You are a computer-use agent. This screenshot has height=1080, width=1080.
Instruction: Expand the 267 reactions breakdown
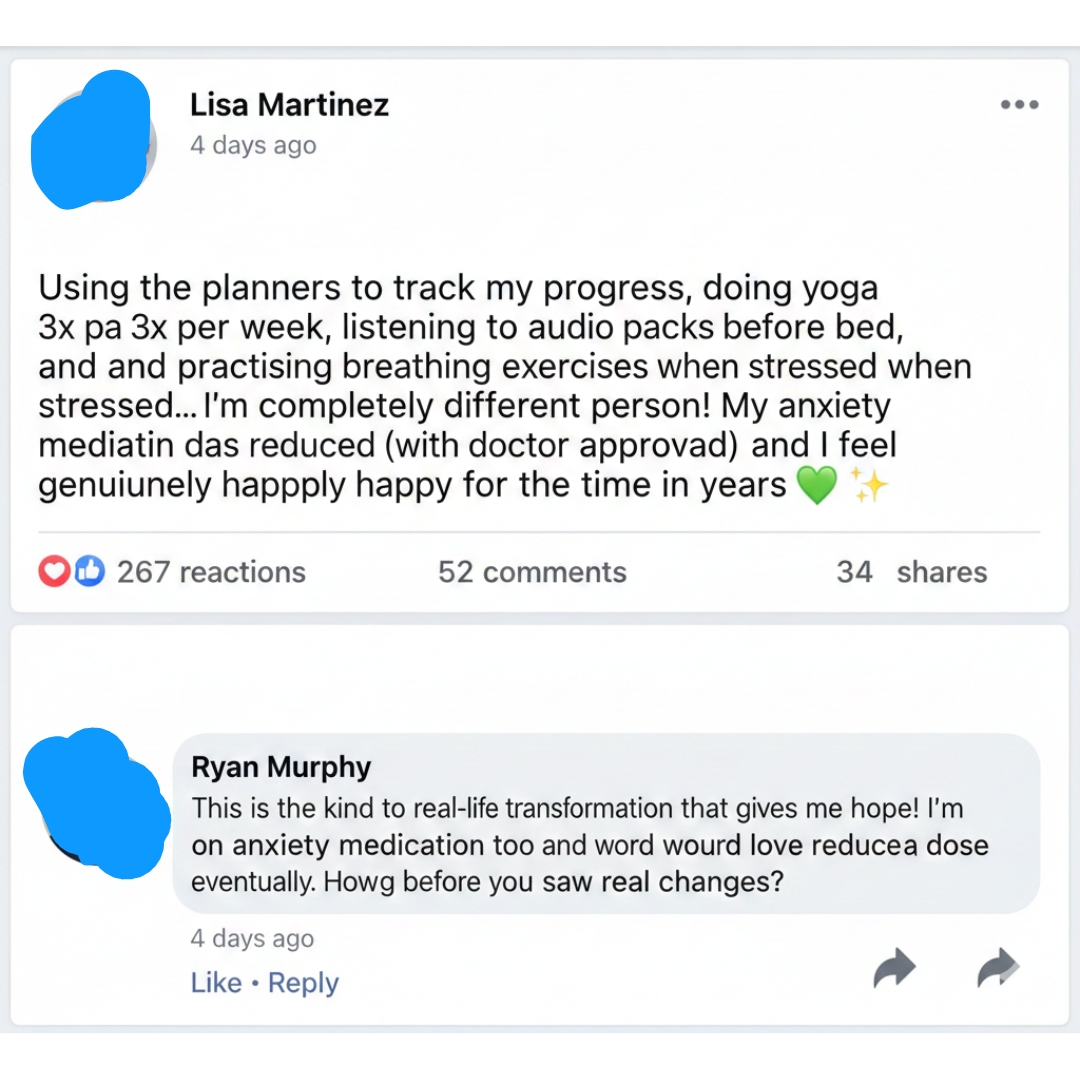click(x=211, y=572)
